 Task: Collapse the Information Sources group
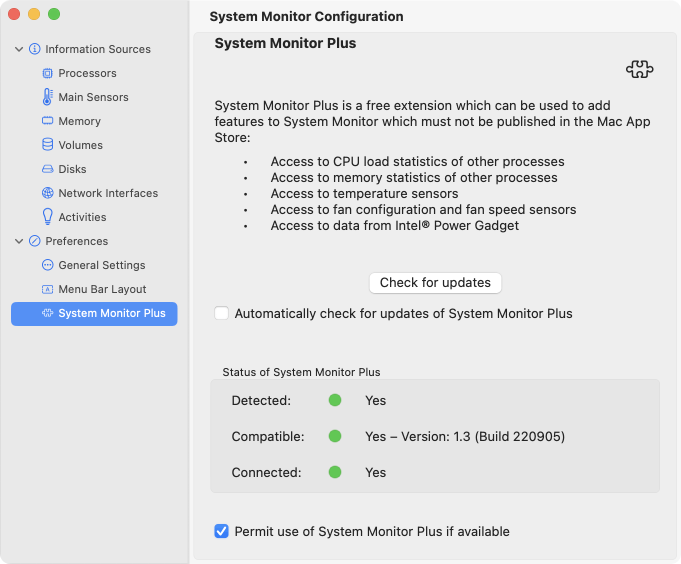click(x=19, y=49)
